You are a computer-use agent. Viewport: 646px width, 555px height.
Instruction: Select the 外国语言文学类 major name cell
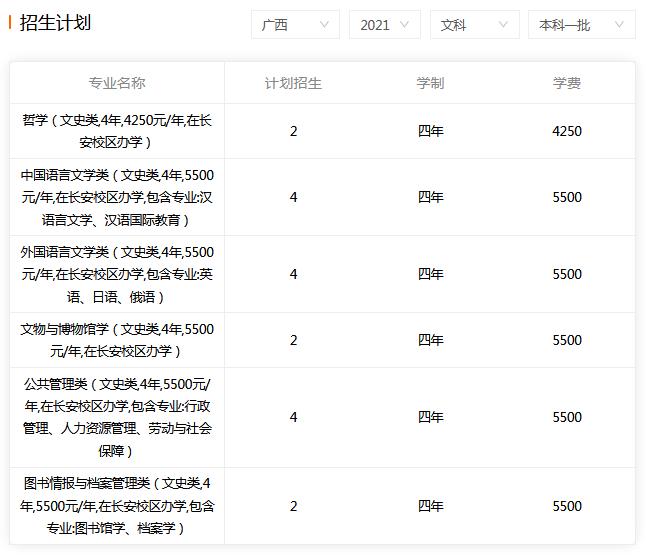117,274
